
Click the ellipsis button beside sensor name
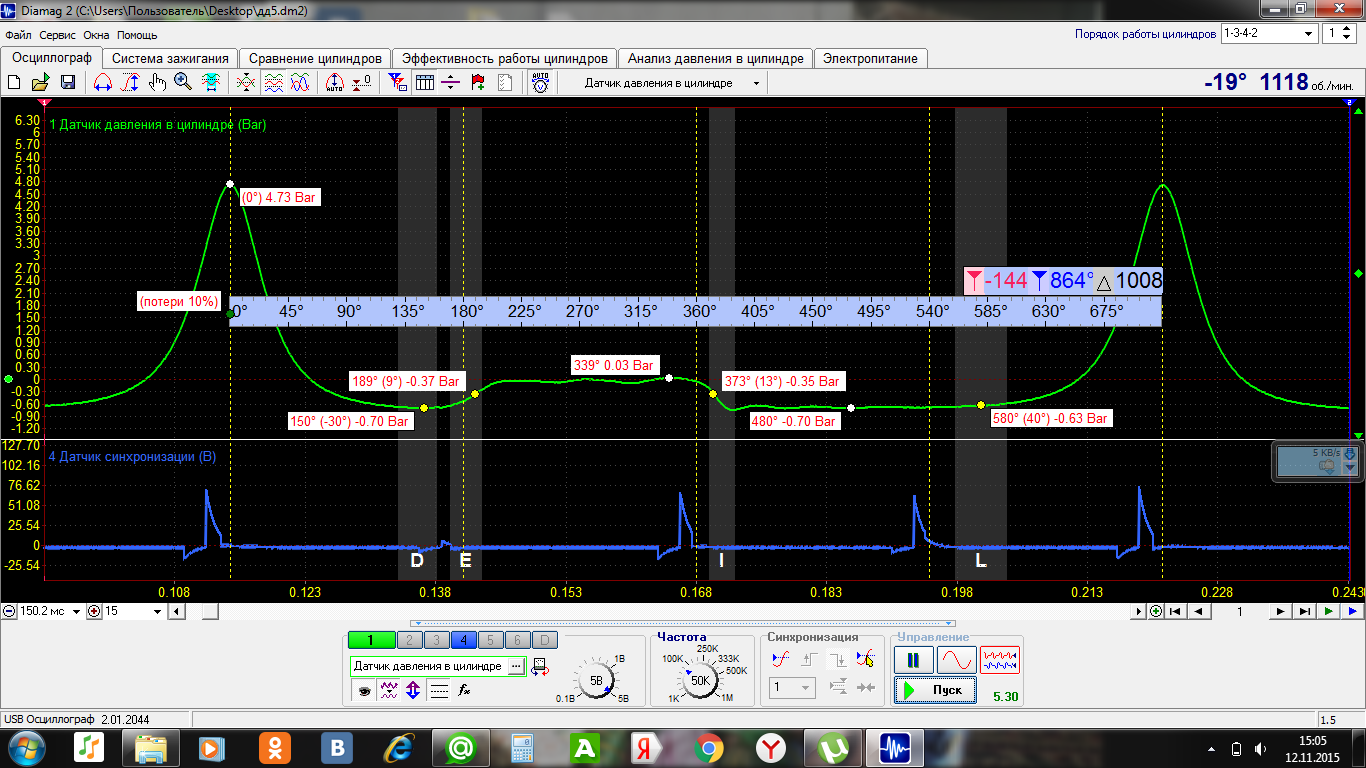516,666
